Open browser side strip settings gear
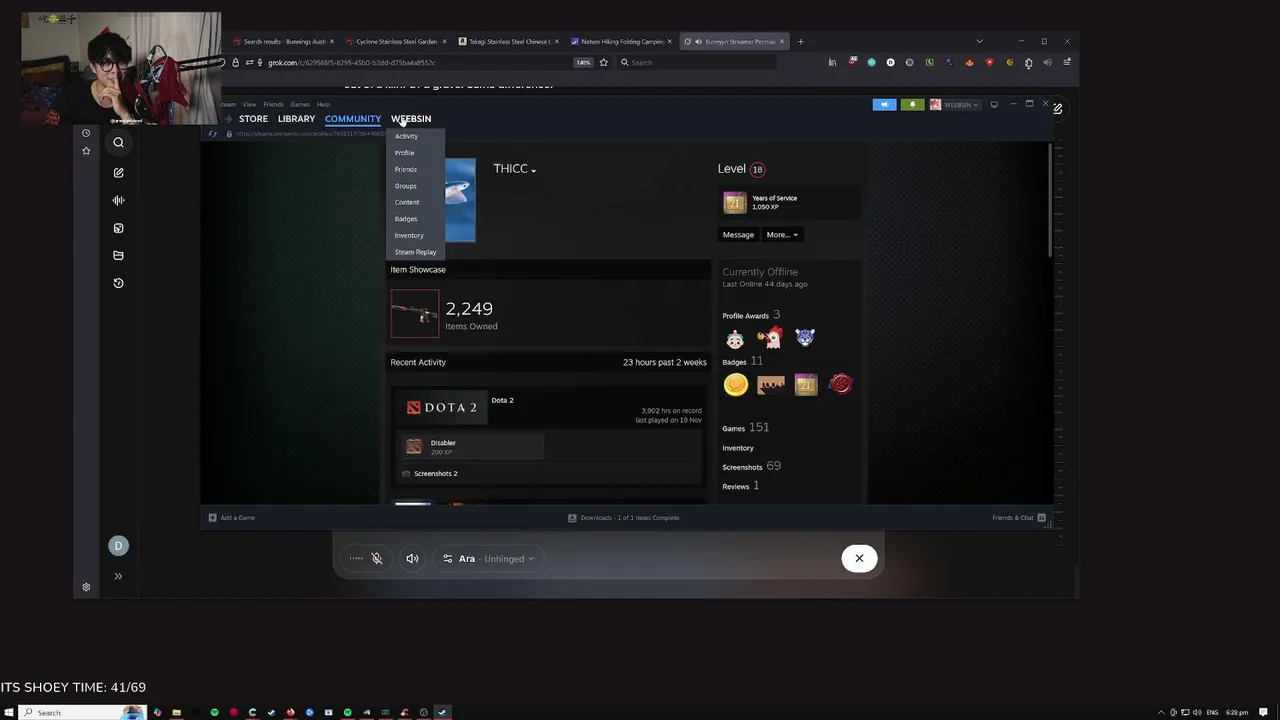1280x720 pixels. pyautogui.click(x=86, y=587)
